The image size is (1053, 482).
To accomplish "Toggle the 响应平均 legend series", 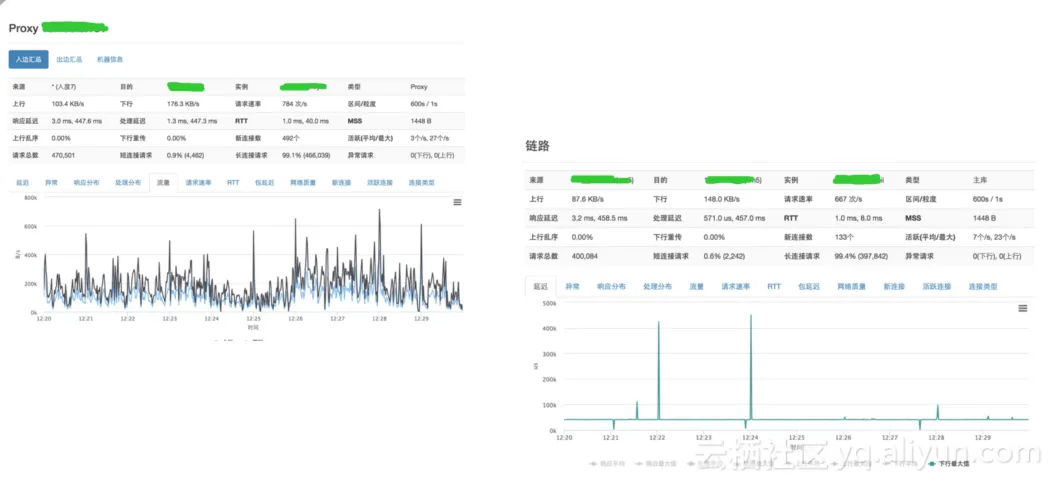I will (604, 463).
